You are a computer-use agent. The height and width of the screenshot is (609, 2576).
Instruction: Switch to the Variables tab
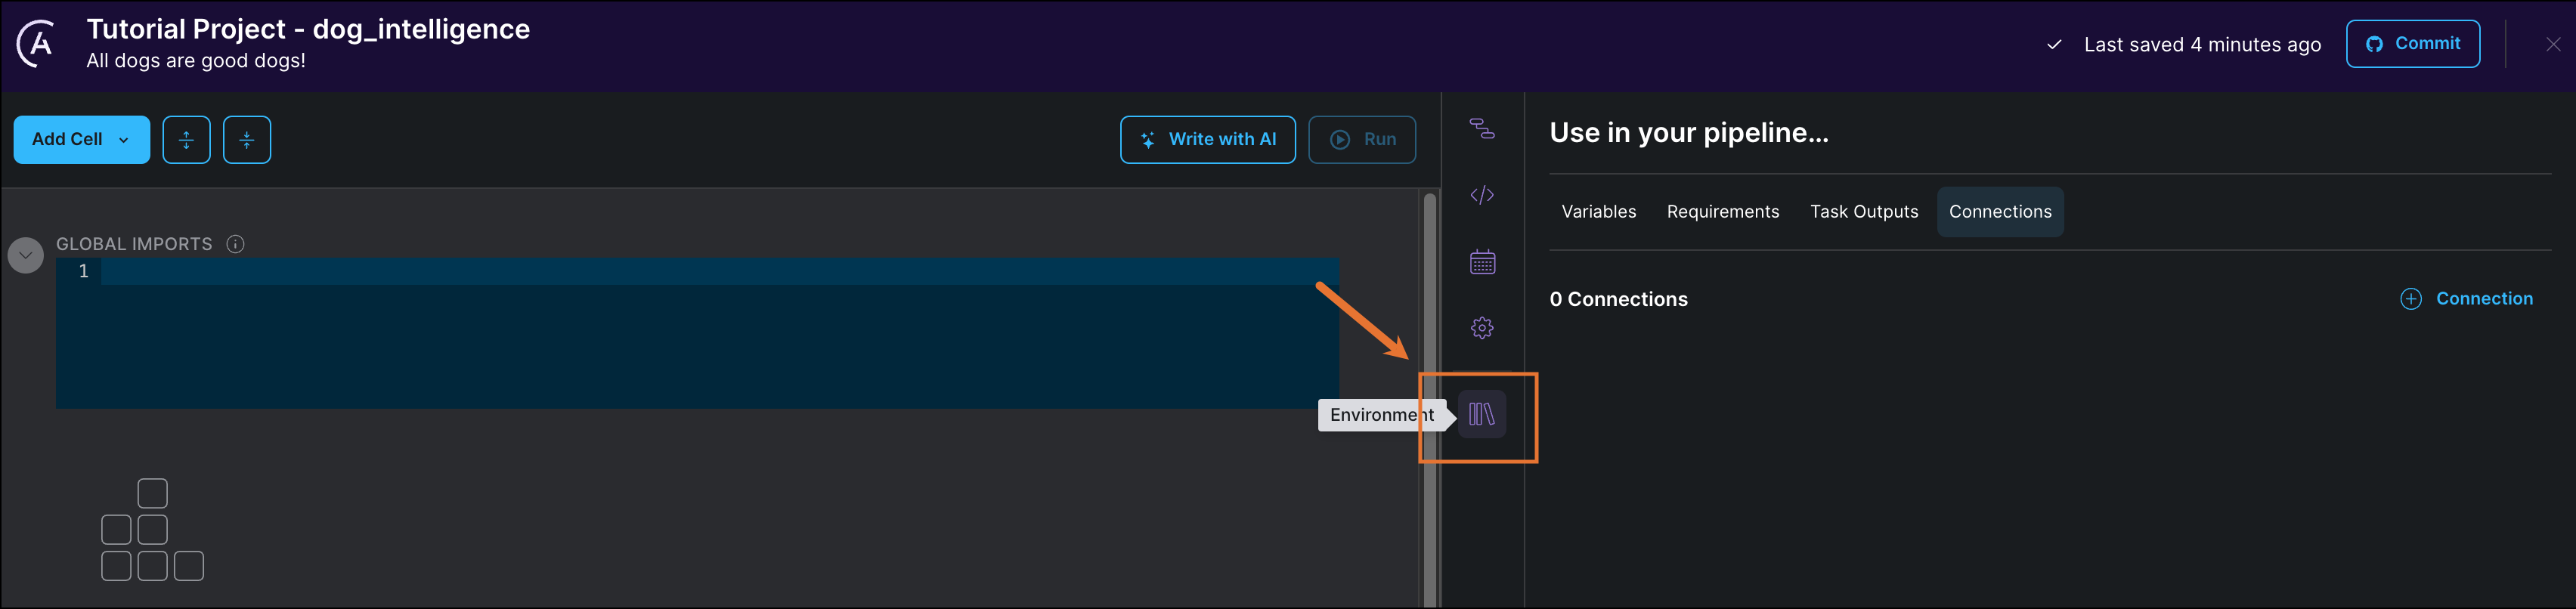point(1598,212)
